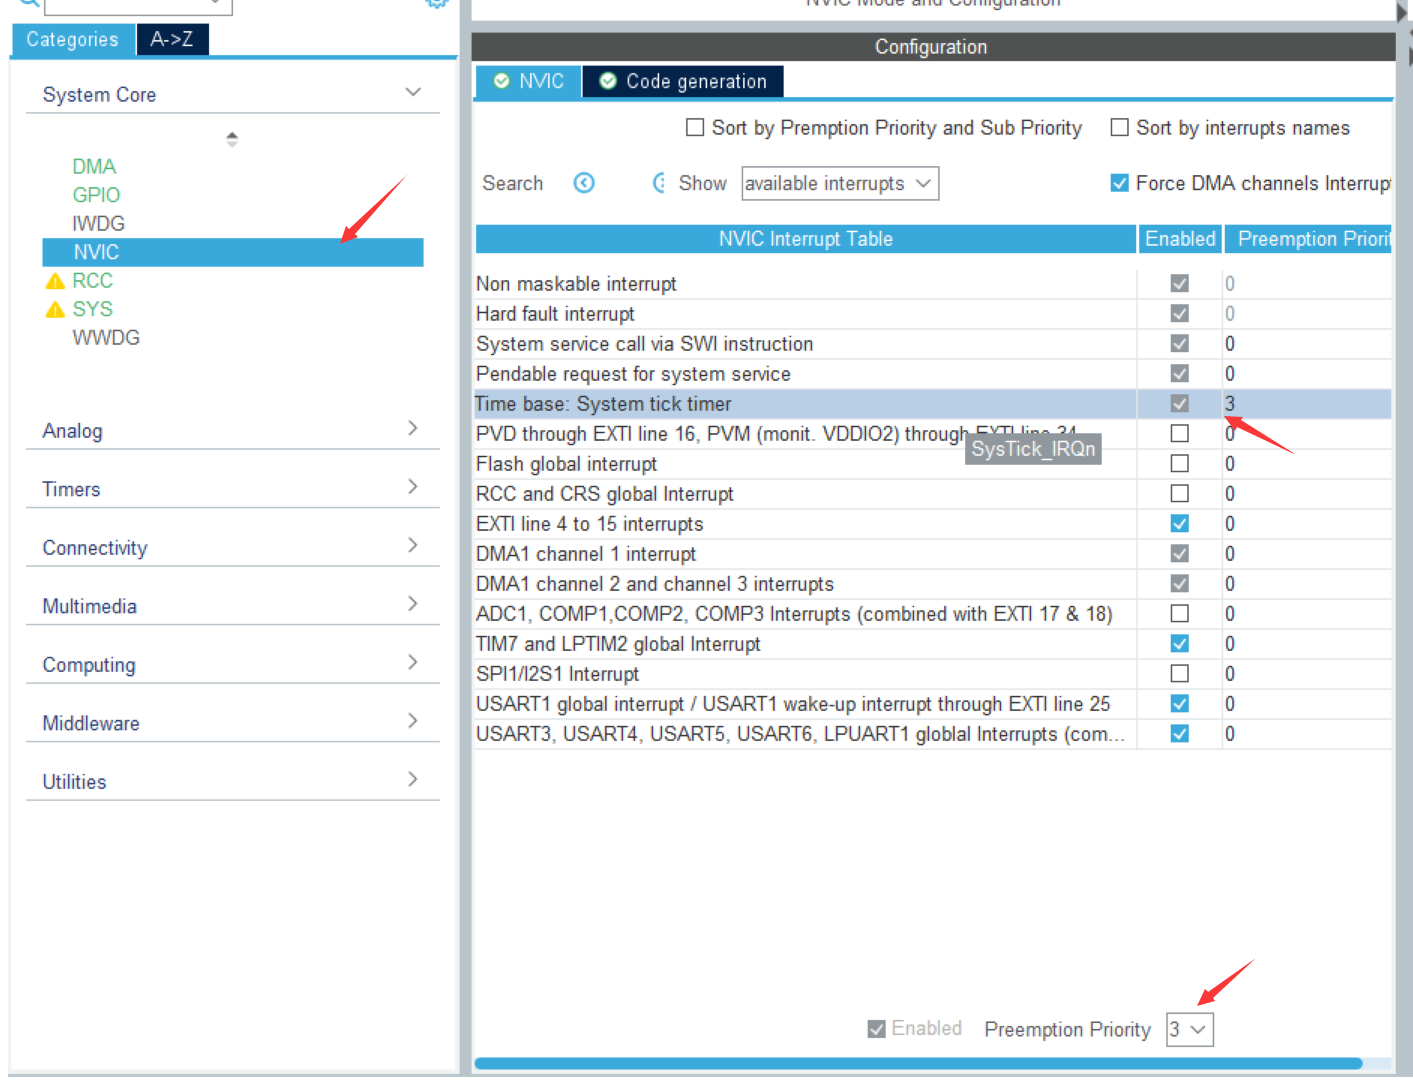This screenshot has width=1413, height=1085.
Task: Enable SPI1/I2S1 Interrupt checkbox
Action: tap(1180, 674)
